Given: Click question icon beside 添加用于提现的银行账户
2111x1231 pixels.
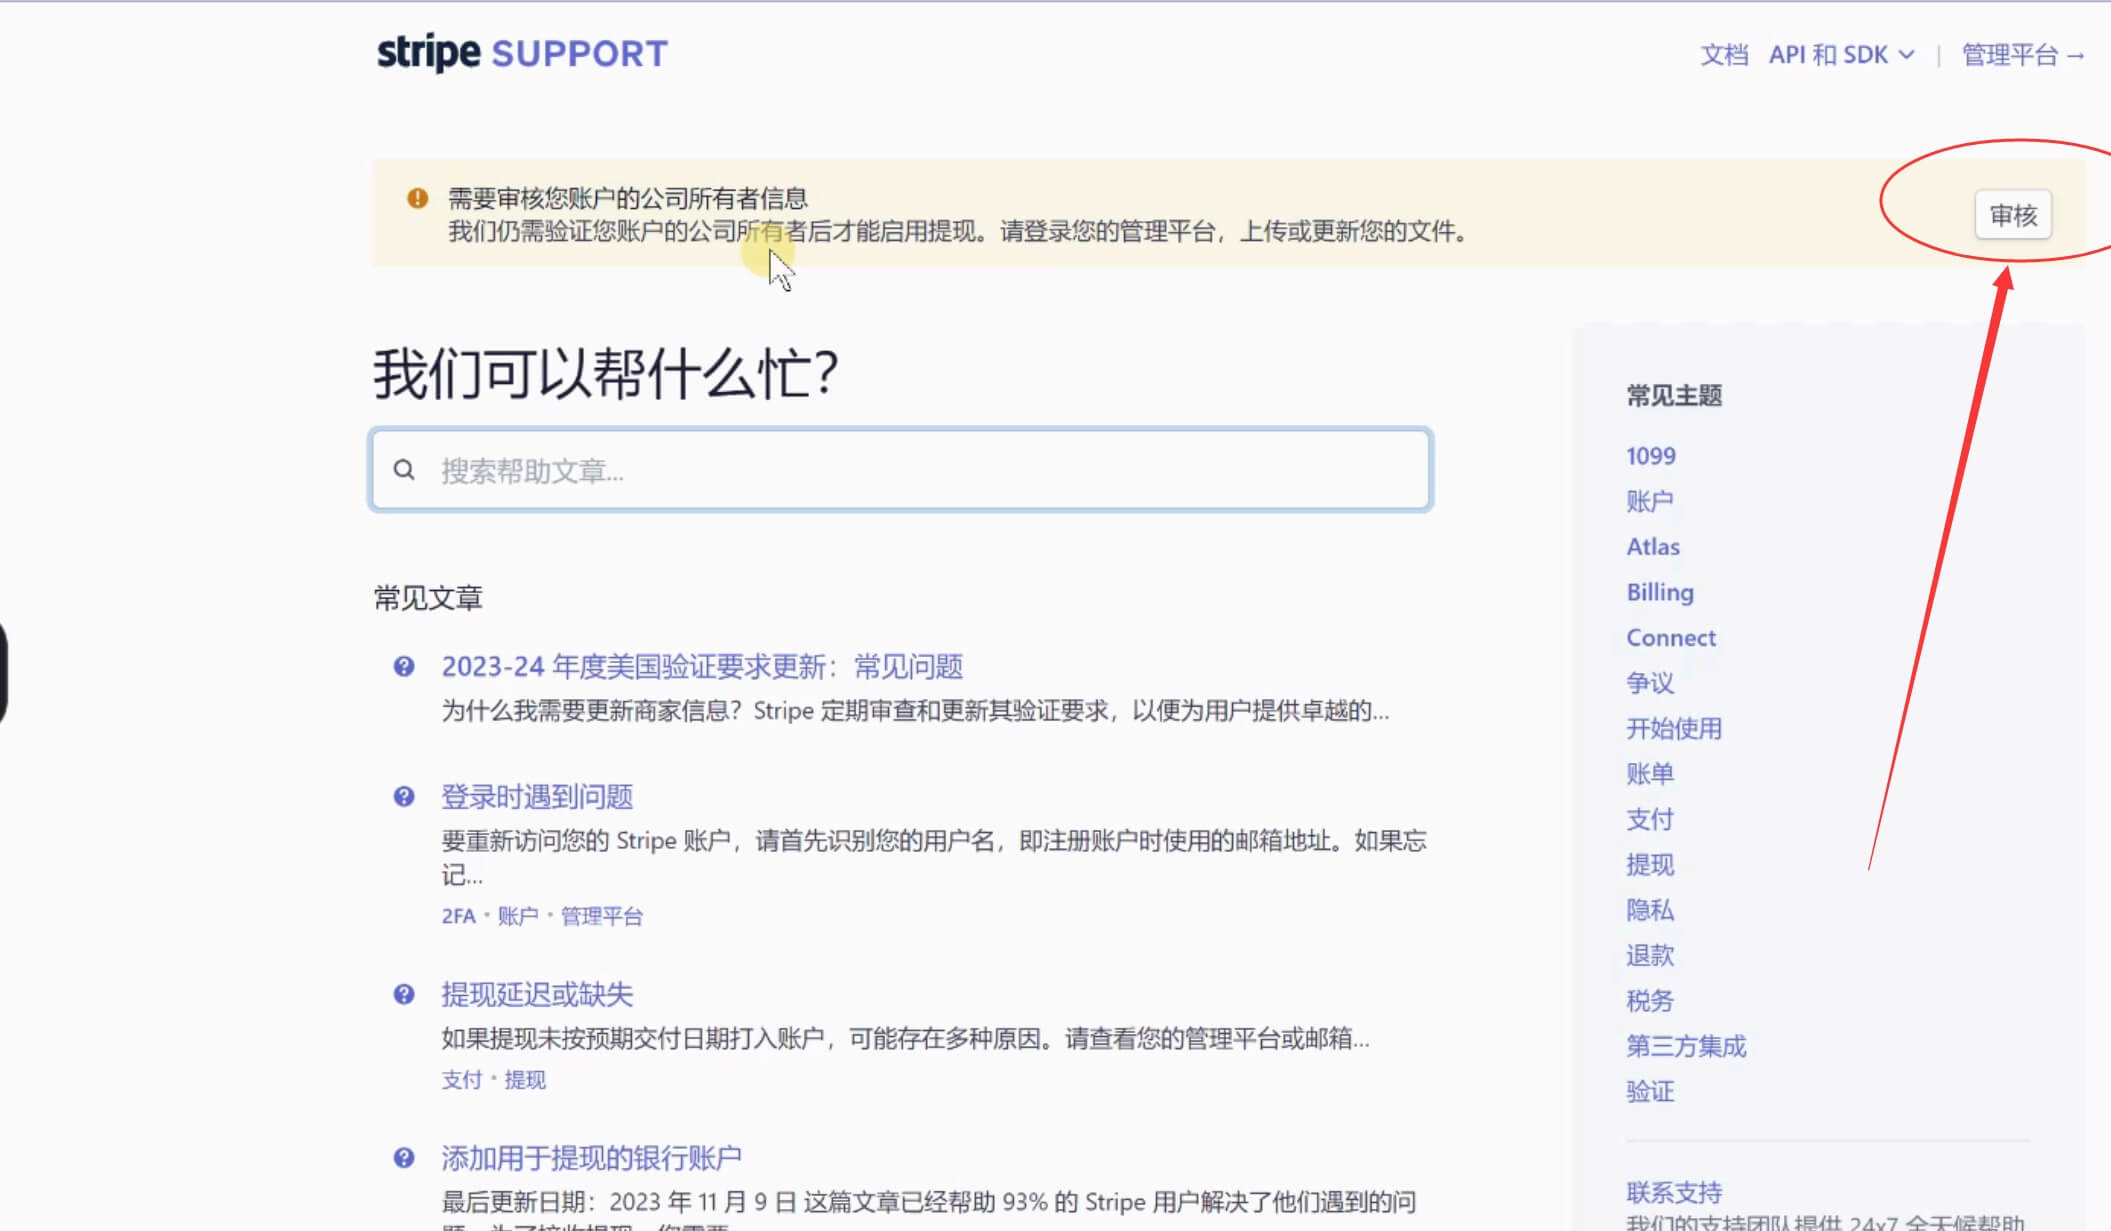Looking at the screenshot, I should tap(404, 1158).
